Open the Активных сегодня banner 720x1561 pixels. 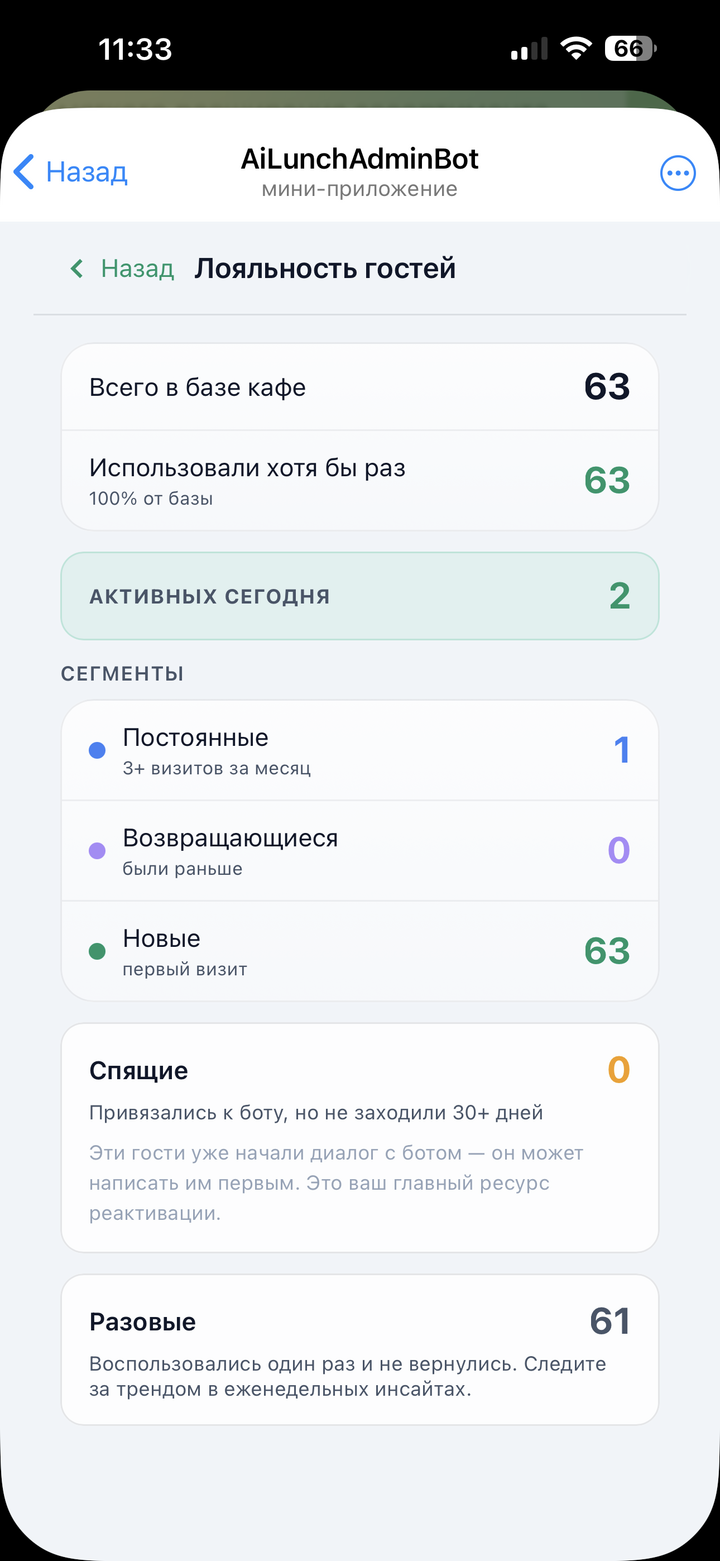click(x=360, y=596)
